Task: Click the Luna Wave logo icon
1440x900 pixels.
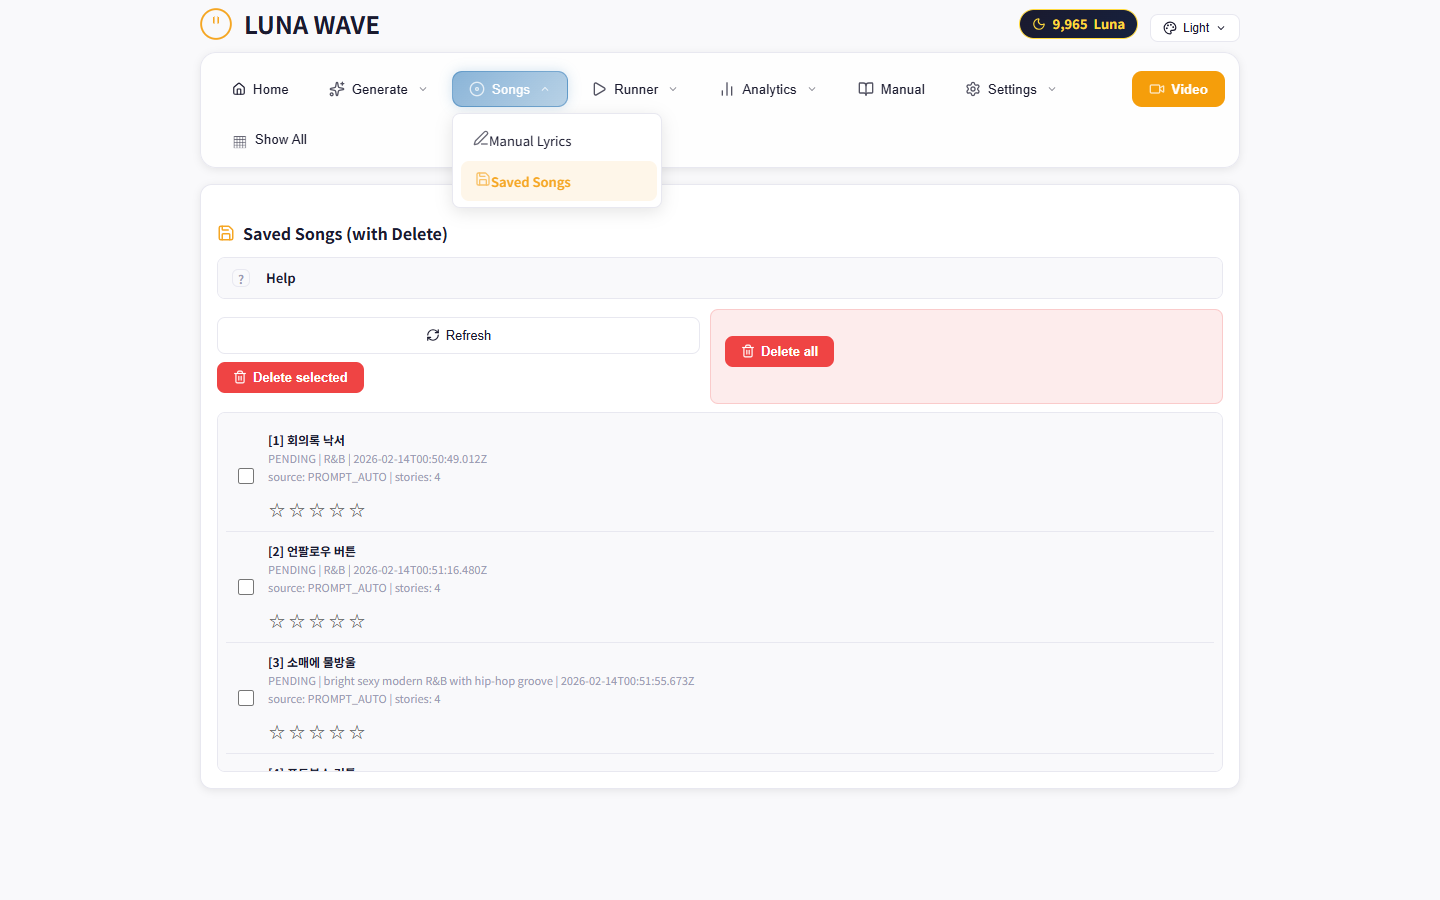Action: pyautogui.click(x=216, y=24)
